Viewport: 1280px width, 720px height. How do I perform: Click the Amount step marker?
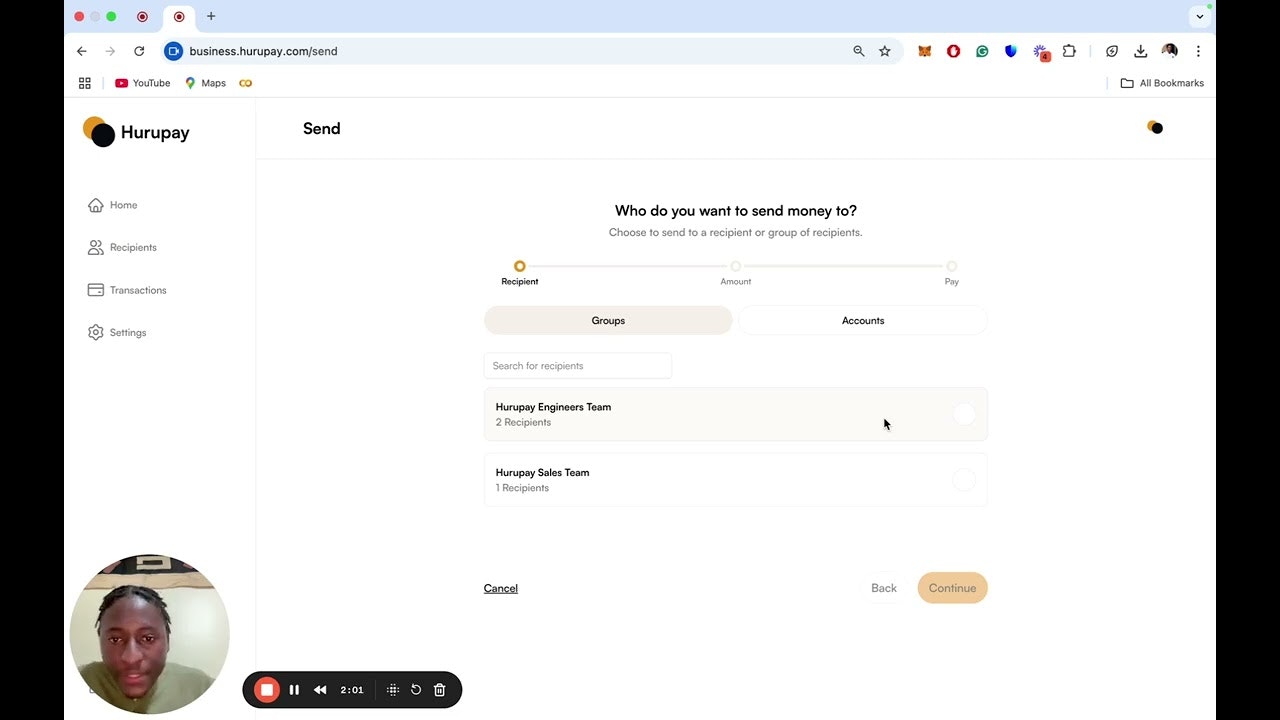(x=736, y=266)
